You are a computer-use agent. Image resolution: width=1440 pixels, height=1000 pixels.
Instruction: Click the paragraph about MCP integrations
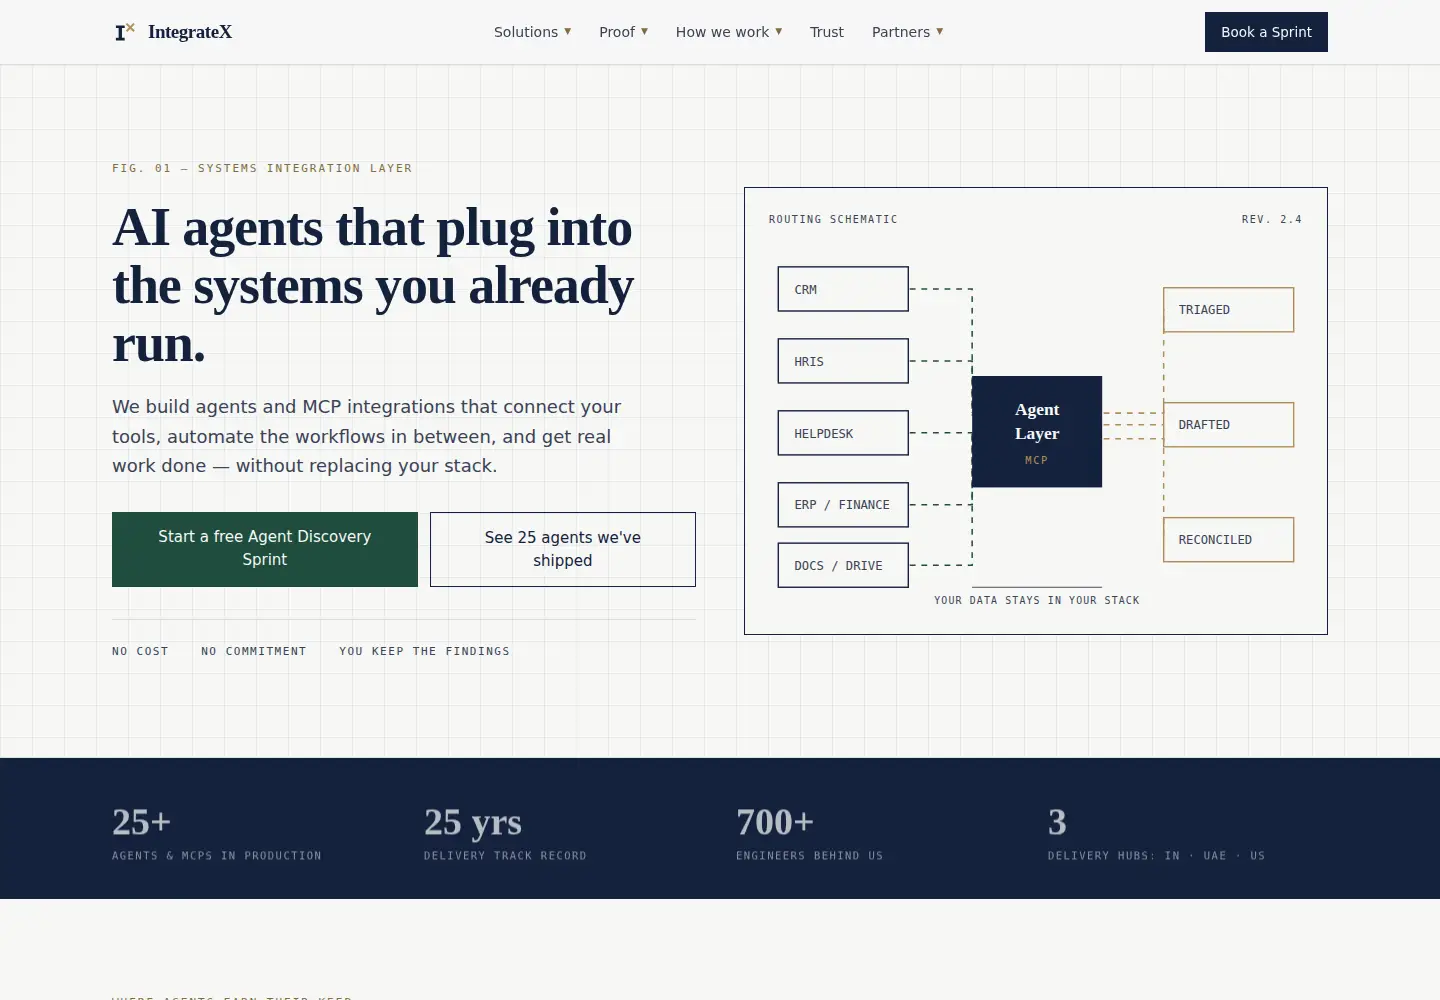(367, 436)
